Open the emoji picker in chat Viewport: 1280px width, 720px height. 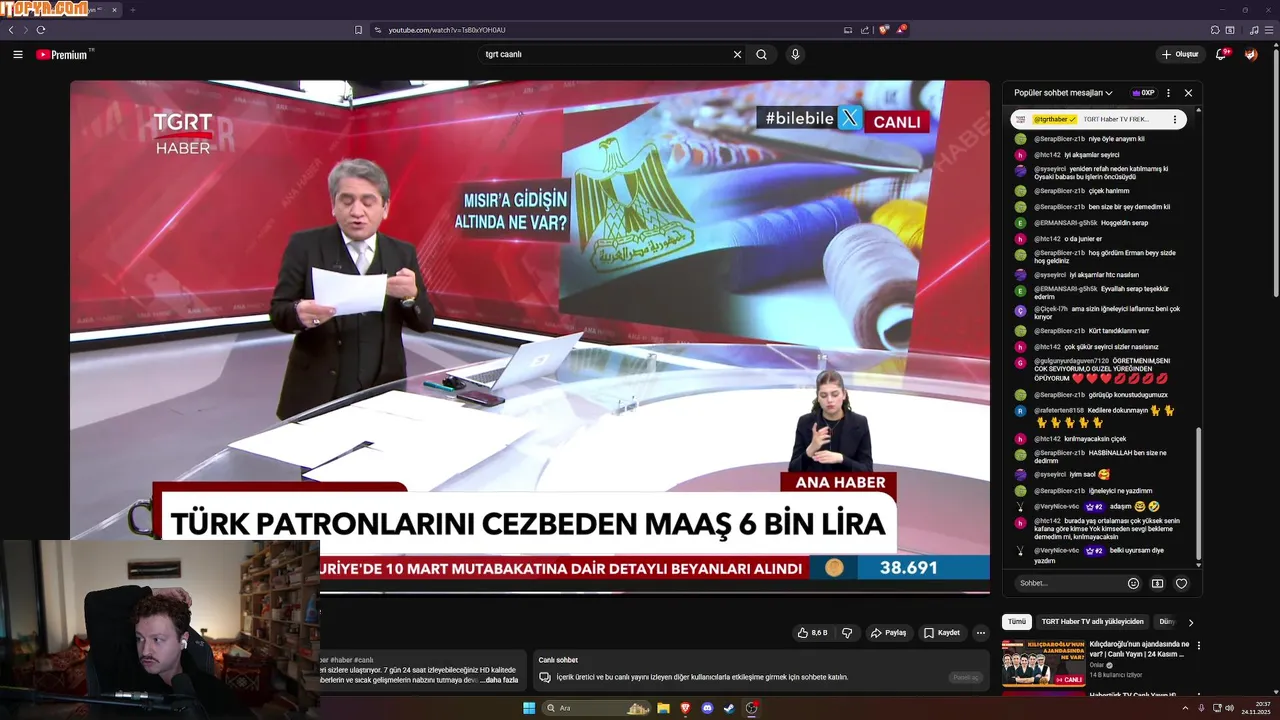tap(1133, 583)
